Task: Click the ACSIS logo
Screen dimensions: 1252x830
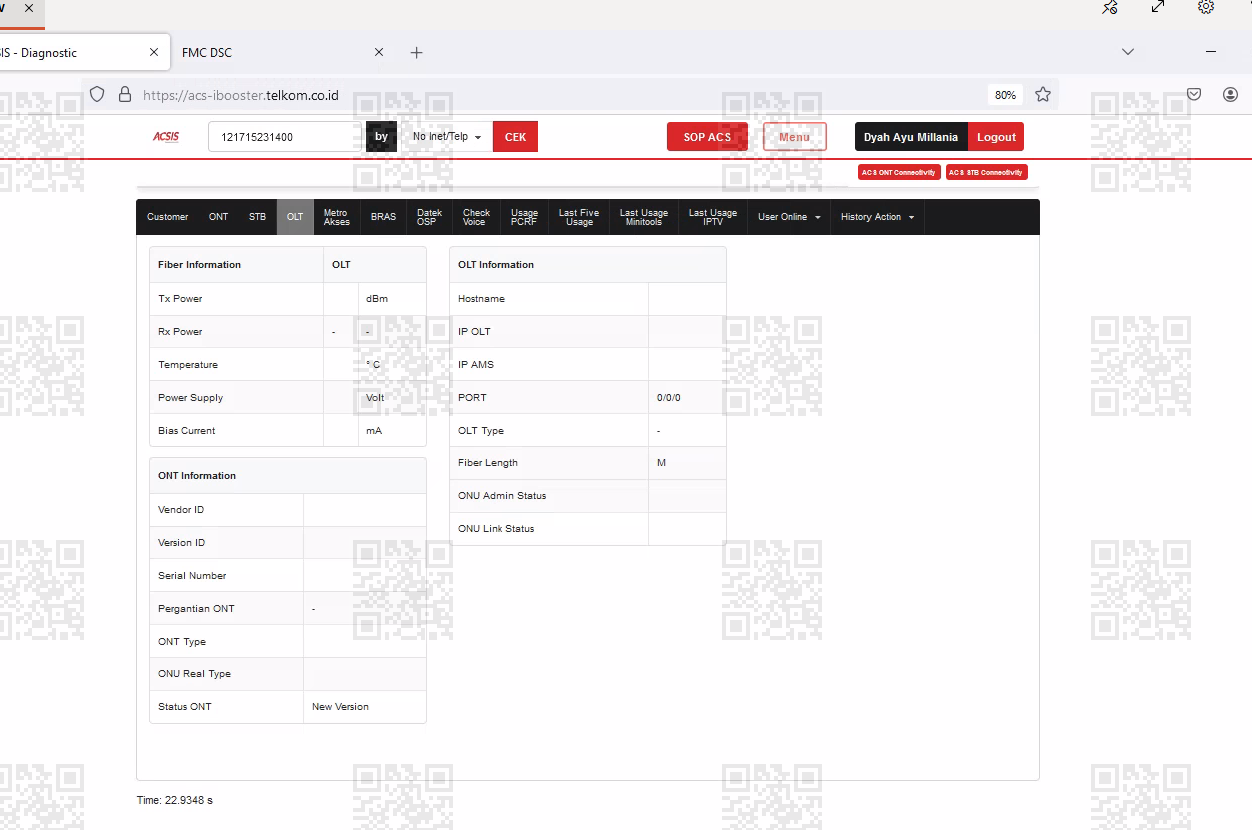Action: click(x=166, y=137)
